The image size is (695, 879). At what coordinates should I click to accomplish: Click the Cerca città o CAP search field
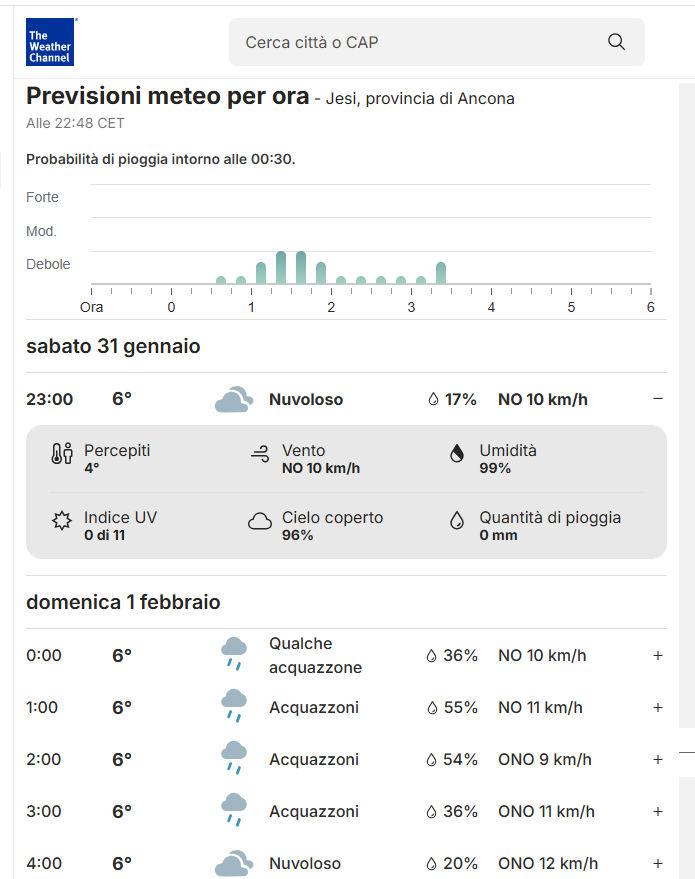(x=420, y=42)
